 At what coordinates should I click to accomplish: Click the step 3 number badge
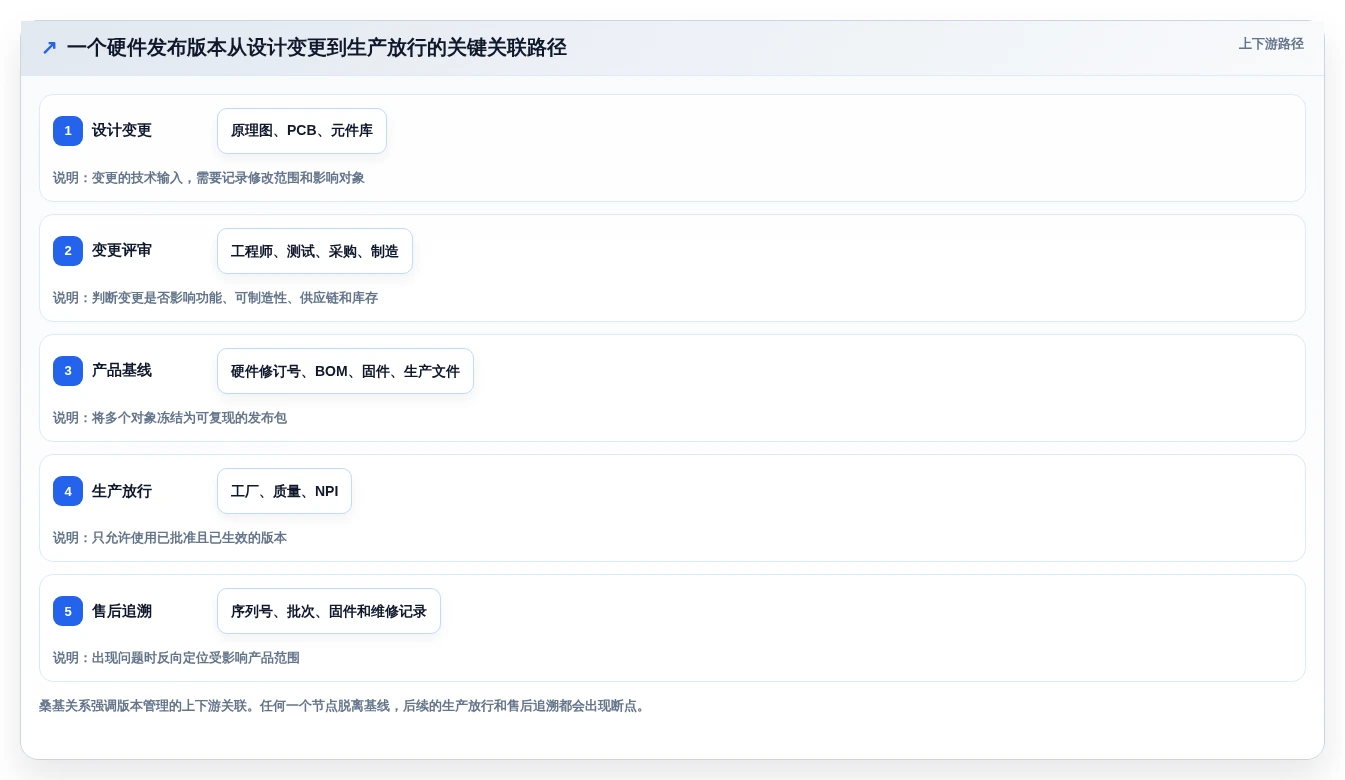point(68,371)
